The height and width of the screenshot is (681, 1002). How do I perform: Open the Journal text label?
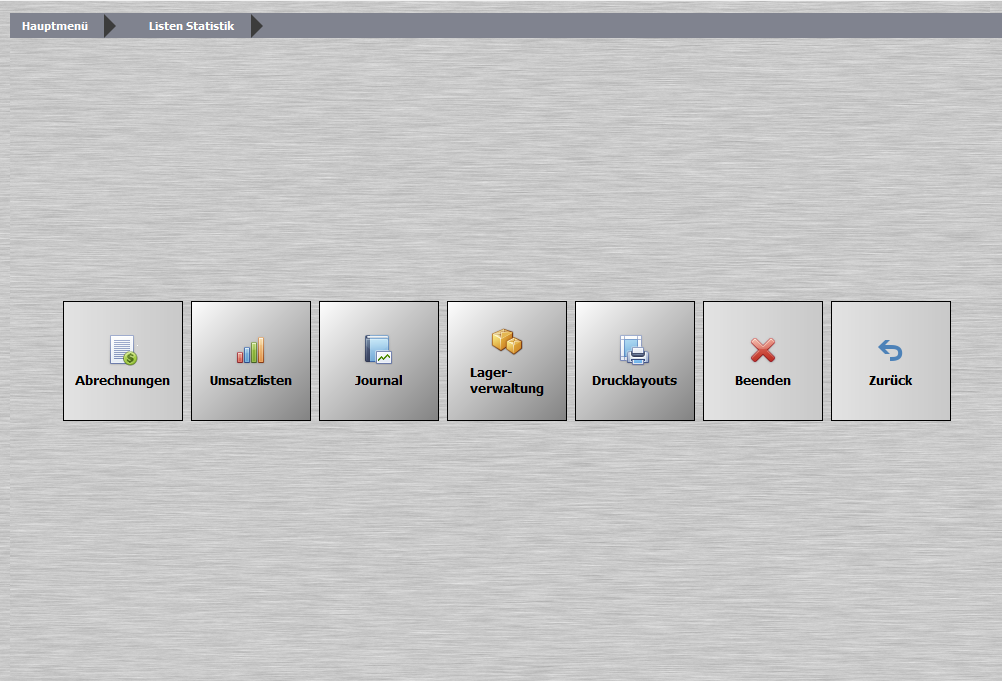(379, 381)
